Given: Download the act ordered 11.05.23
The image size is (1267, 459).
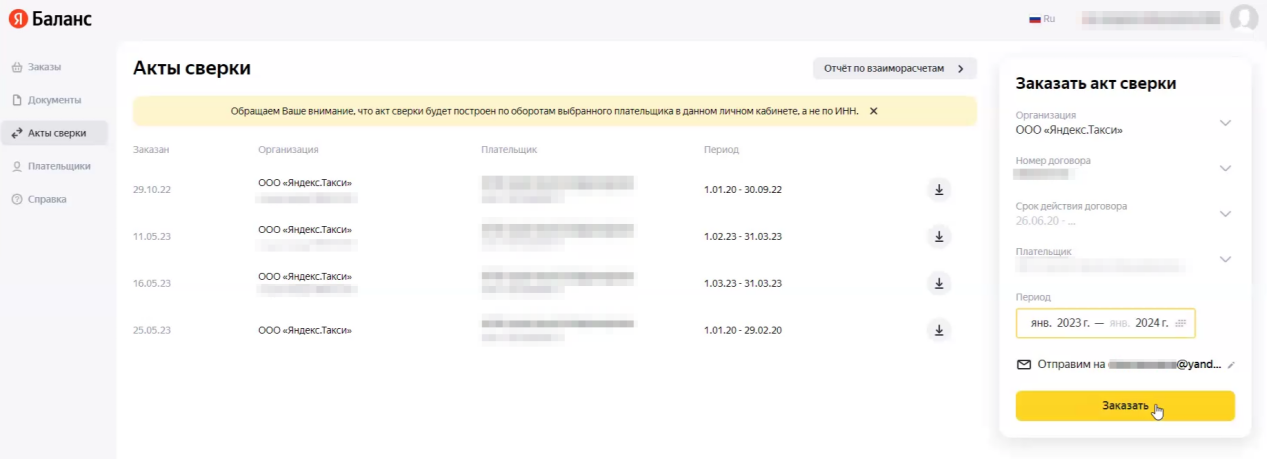Looking at the screenshot, I should tap(938, 237).
